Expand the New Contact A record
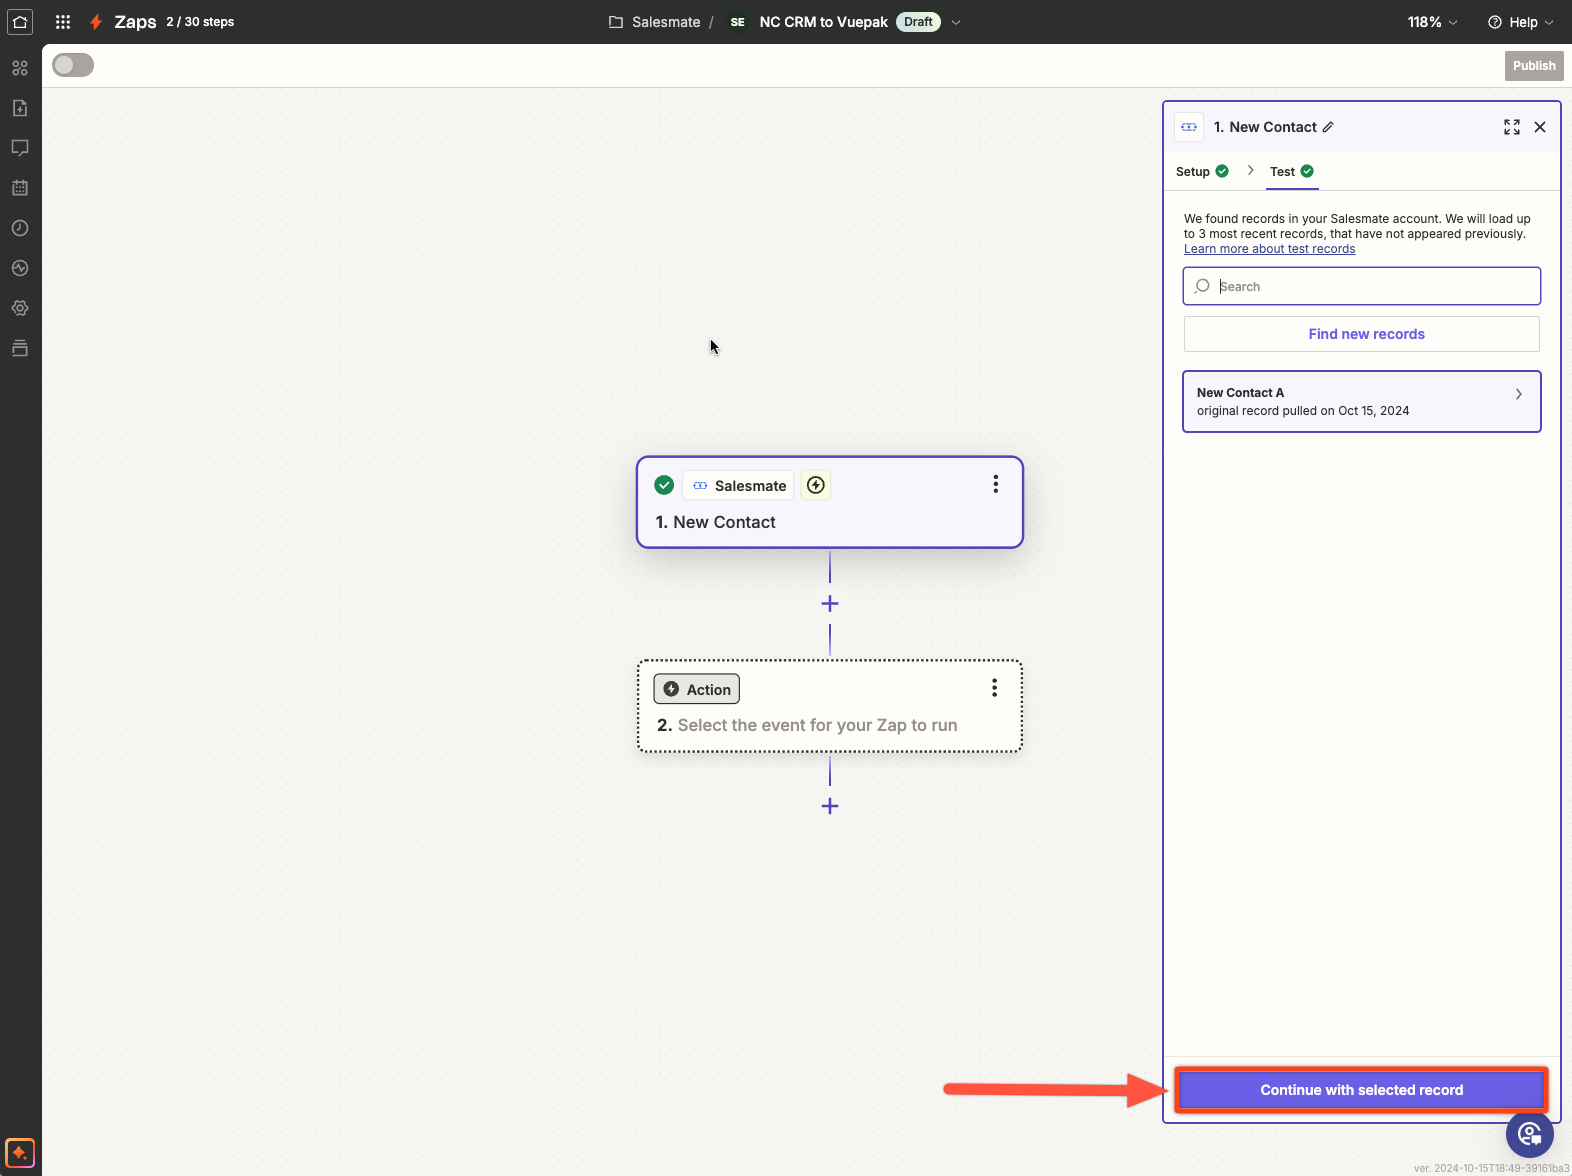1572x1176 pixels. (1361, 402)
